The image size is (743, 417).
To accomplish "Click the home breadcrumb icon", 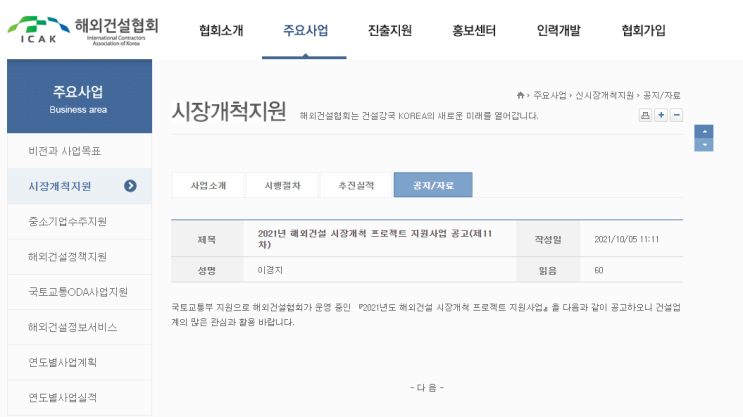I will tap(520, 95).
